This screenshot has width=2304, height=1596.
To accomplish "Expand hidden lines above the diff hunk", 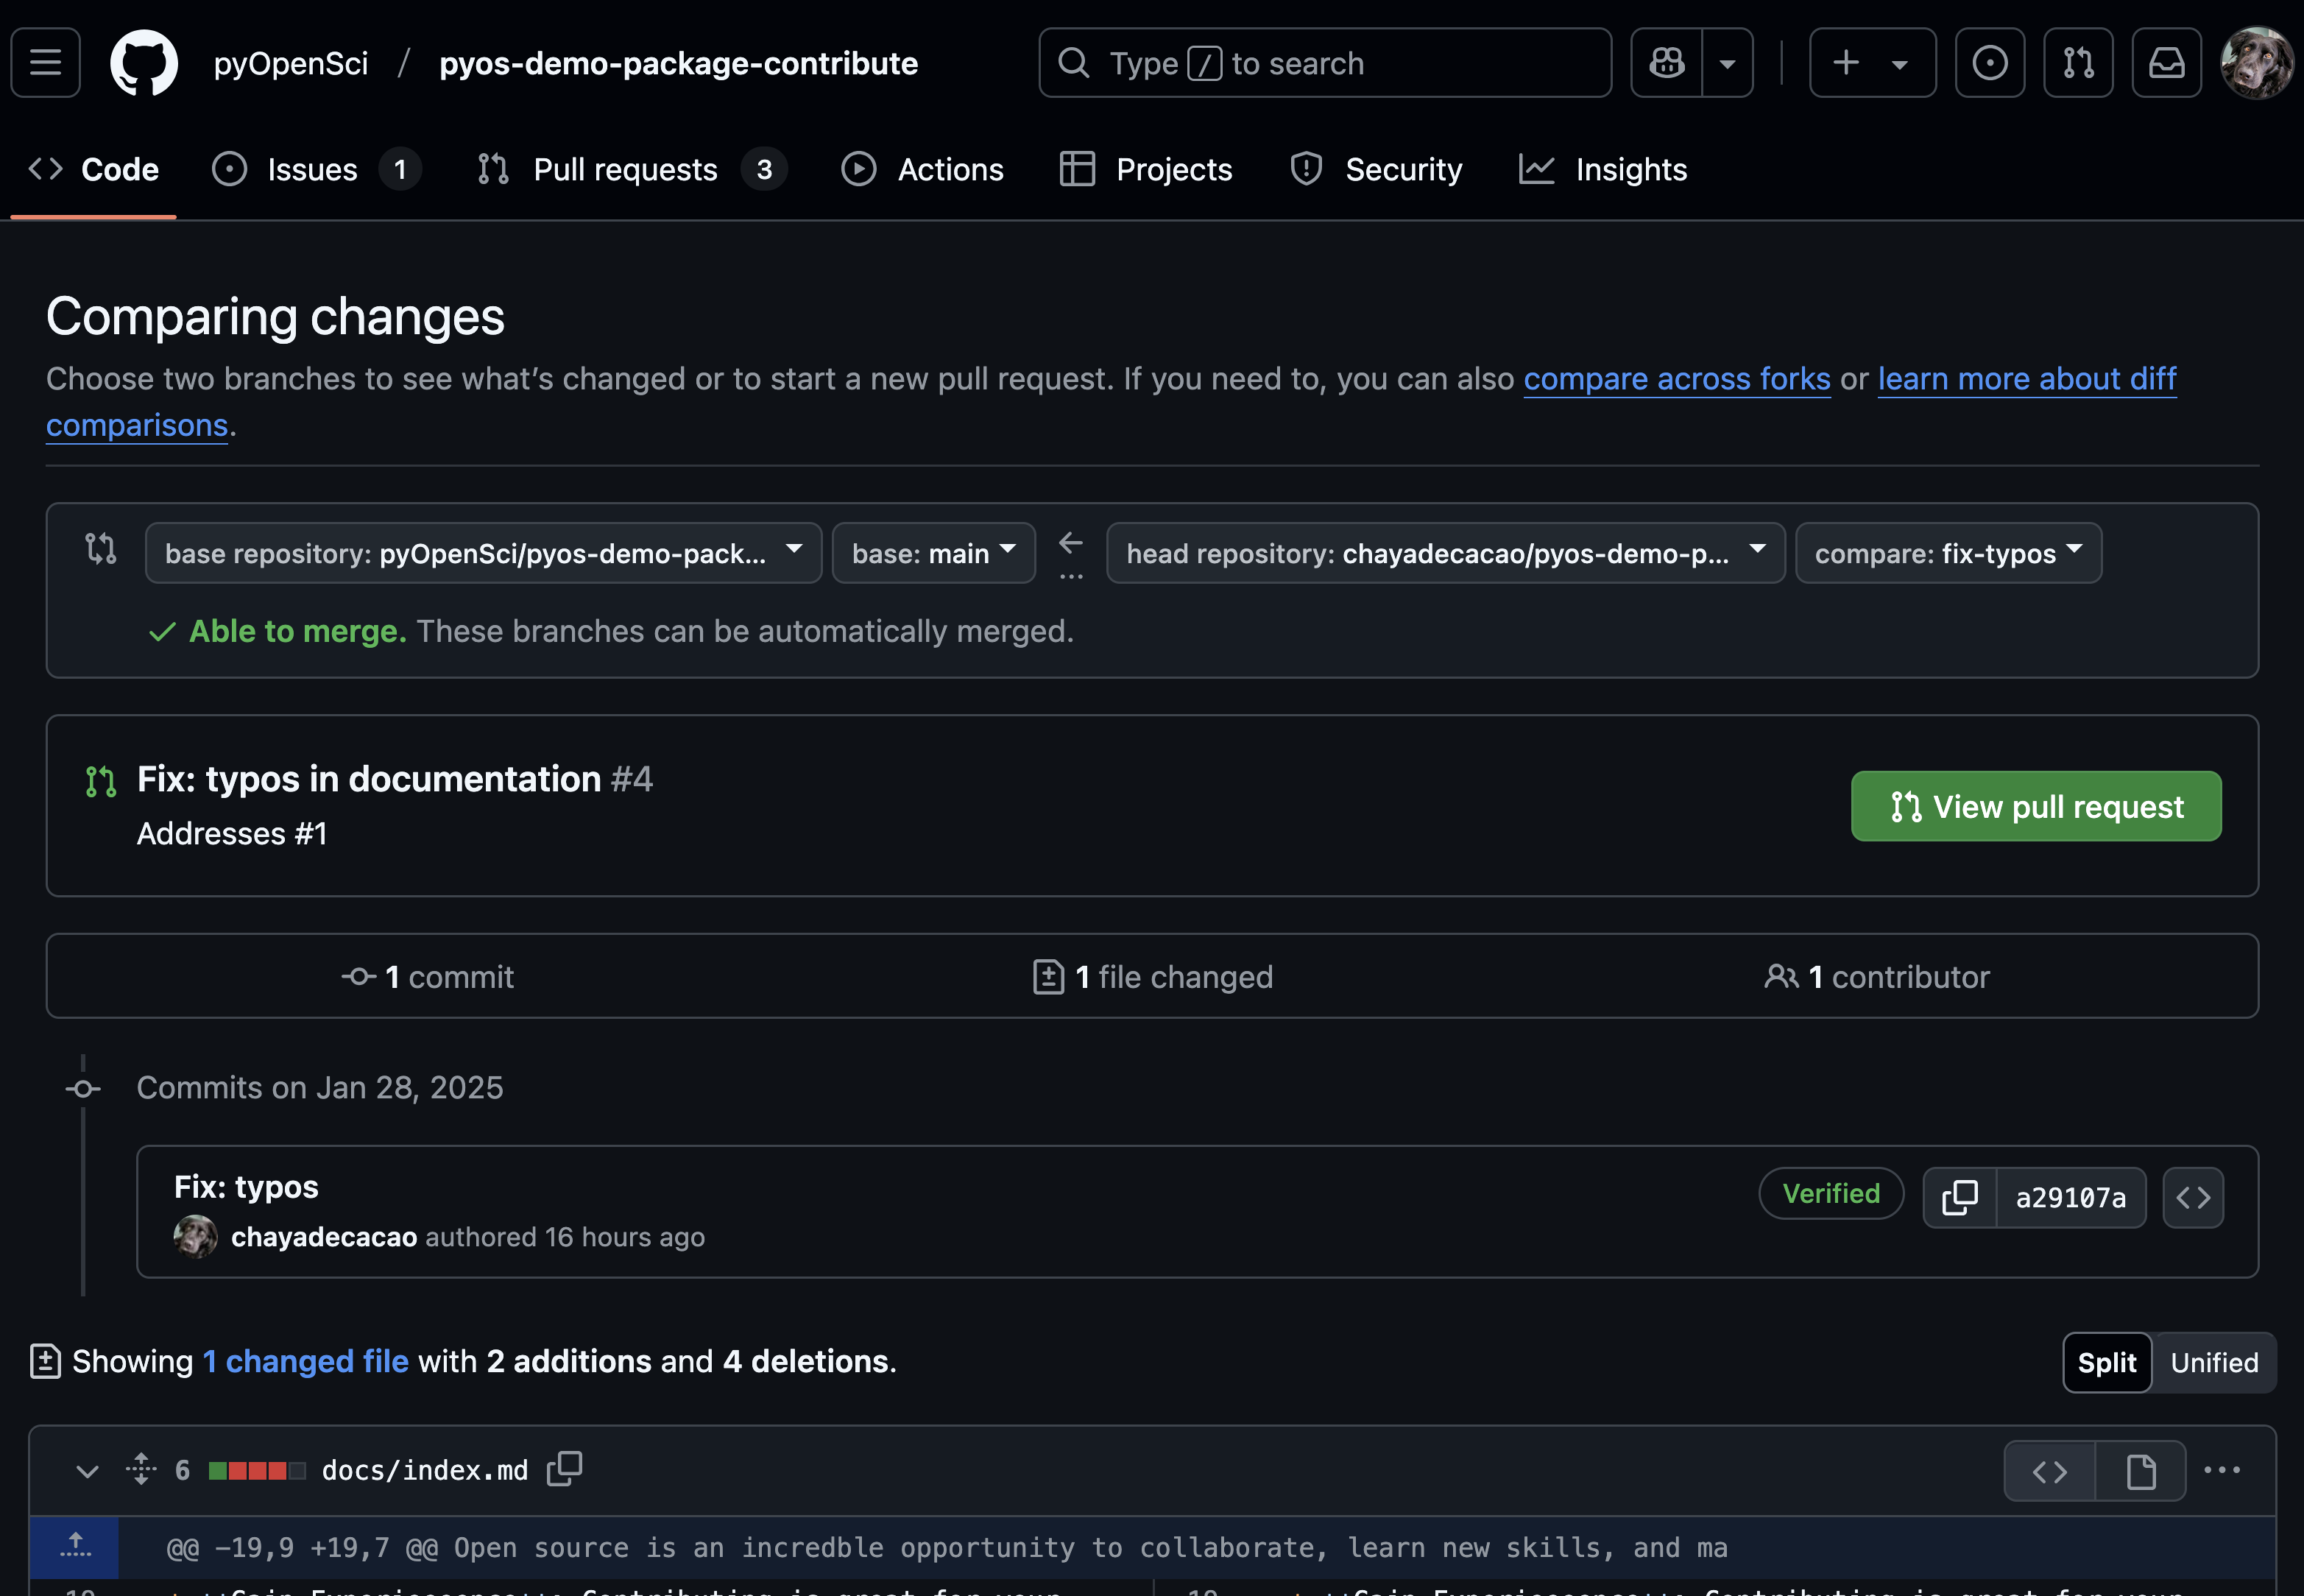I will 75,1548.
